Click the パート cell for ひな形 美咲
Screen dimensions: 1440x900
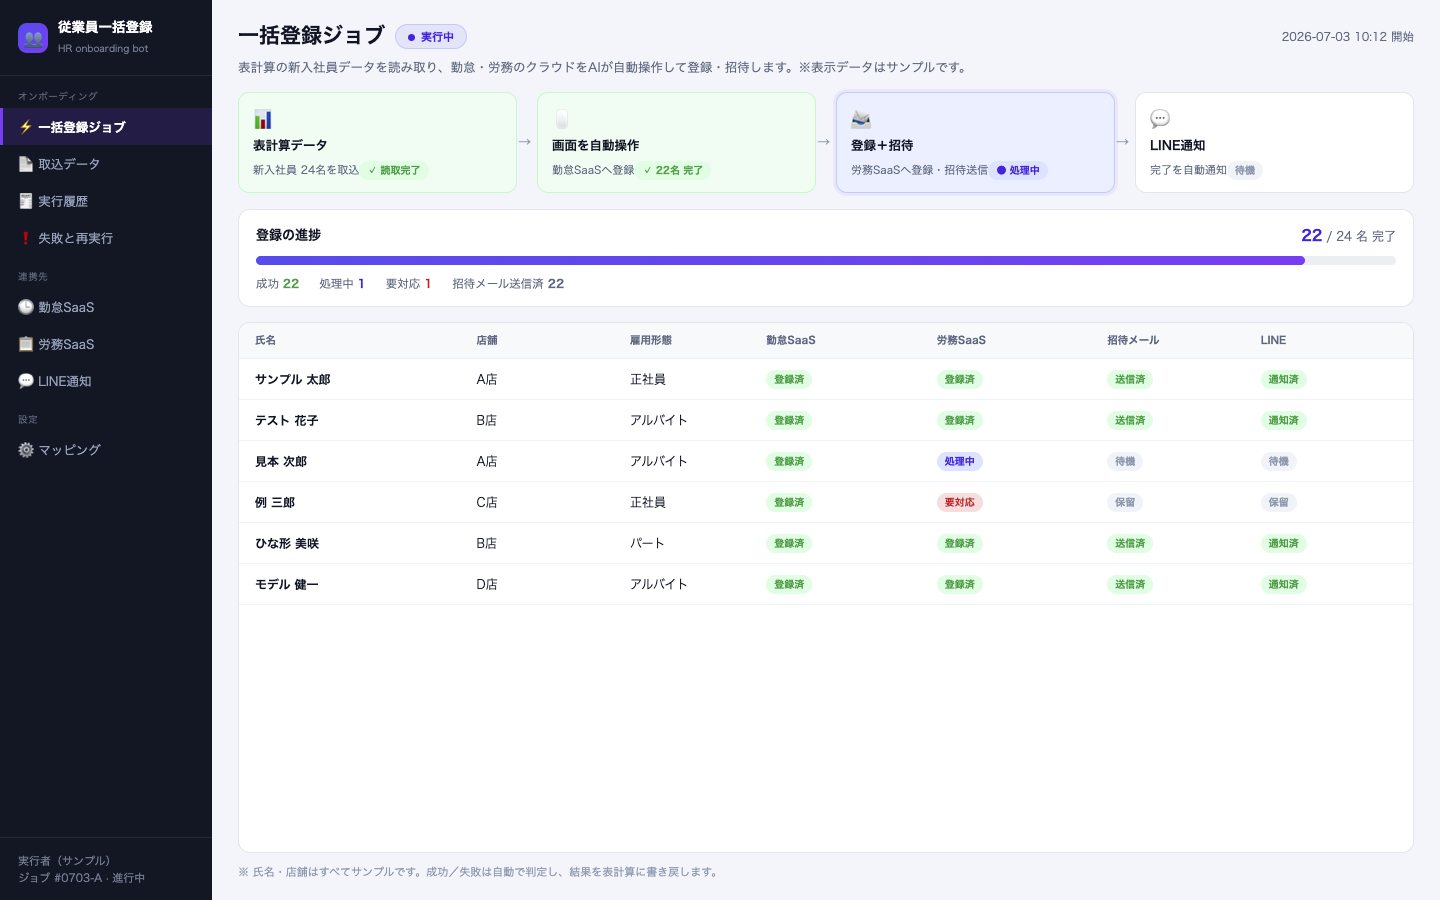tap(647, 543)
